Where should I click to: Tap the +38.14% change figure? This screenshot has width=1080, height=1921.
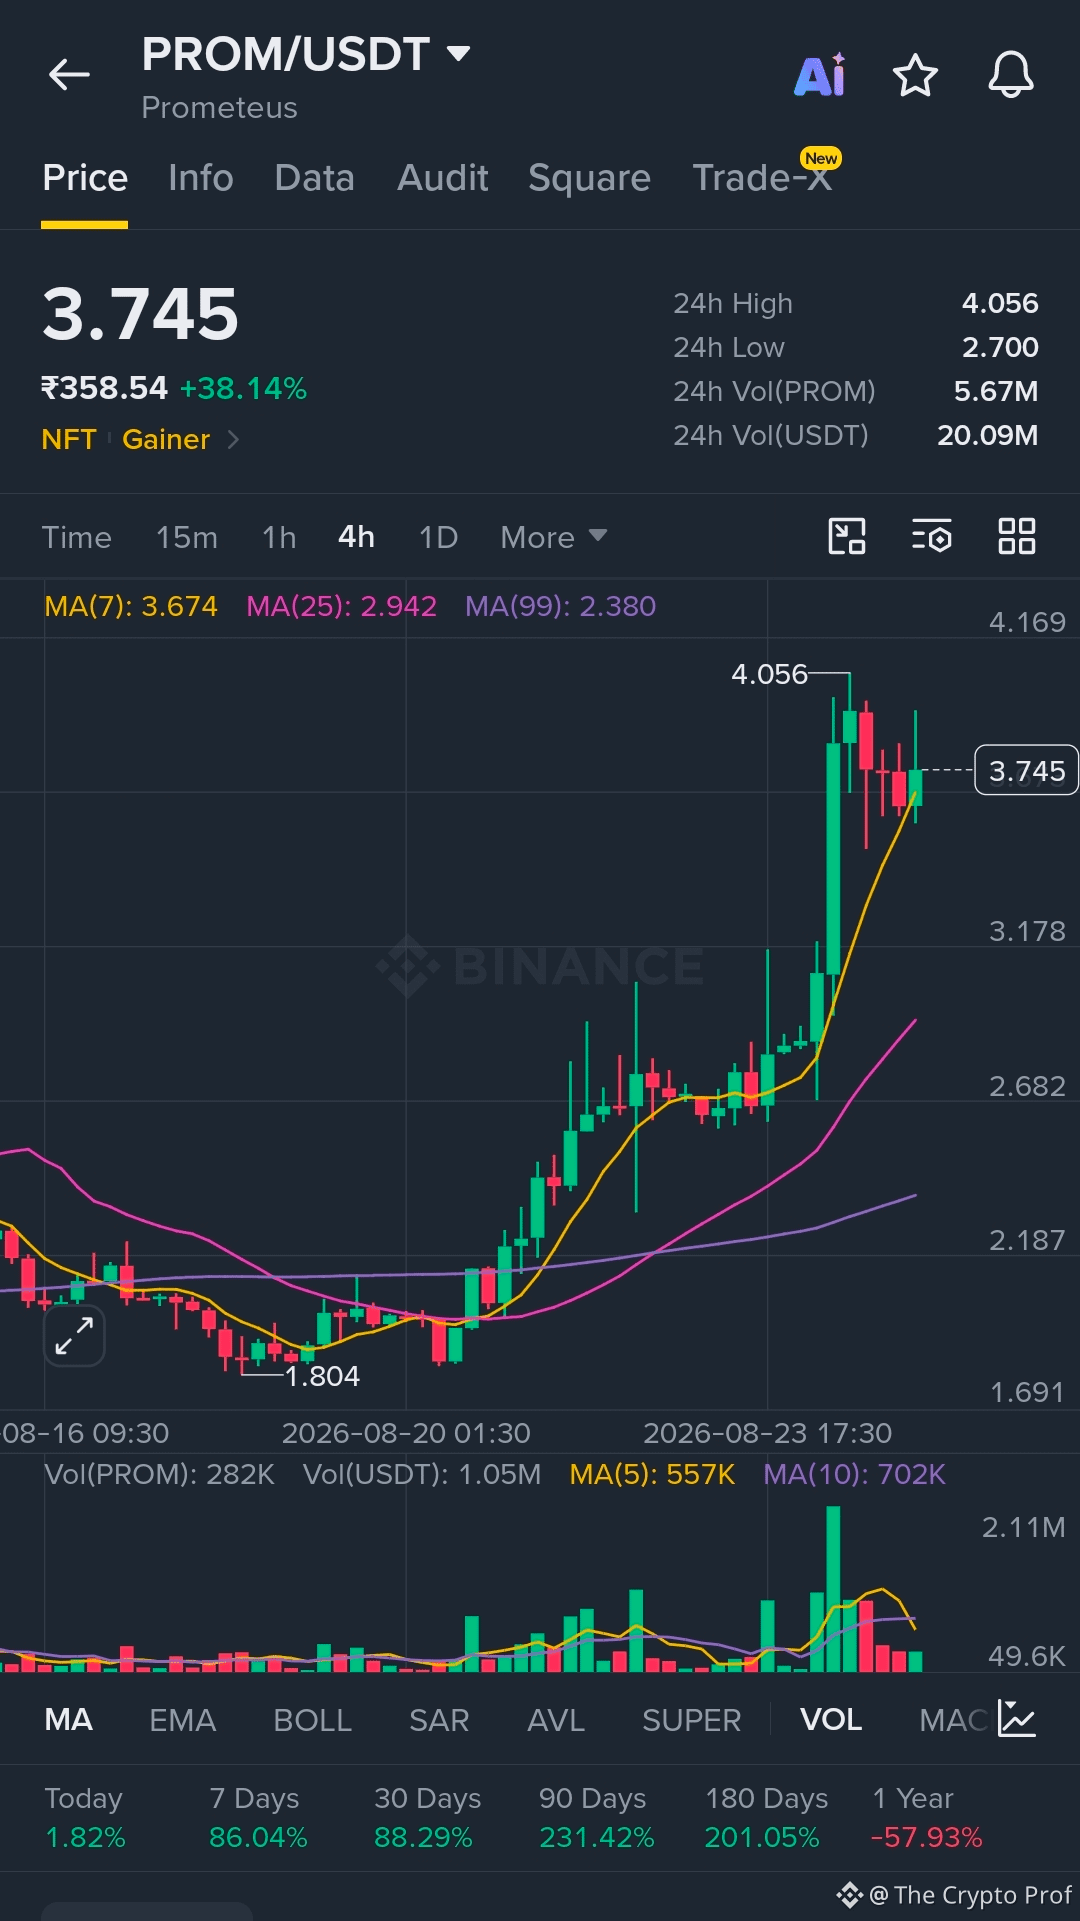click(243, 388)
